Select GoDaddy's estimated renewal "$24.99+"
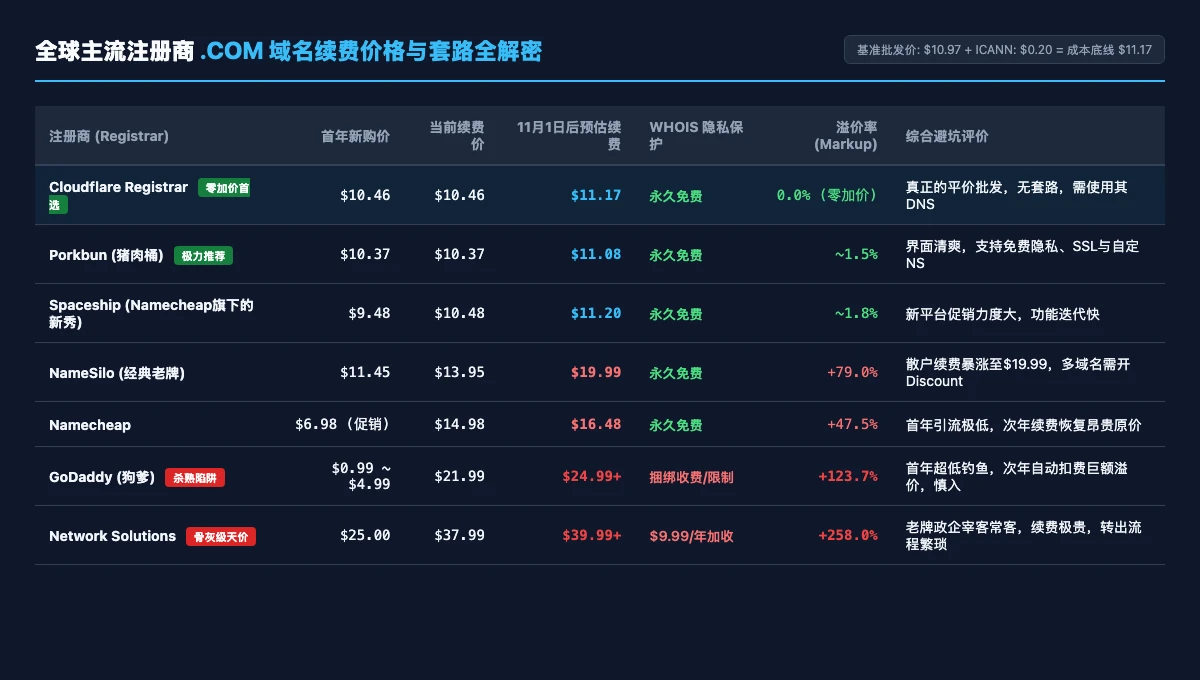The image size is (1200, 680). click(x=592, y=476)
